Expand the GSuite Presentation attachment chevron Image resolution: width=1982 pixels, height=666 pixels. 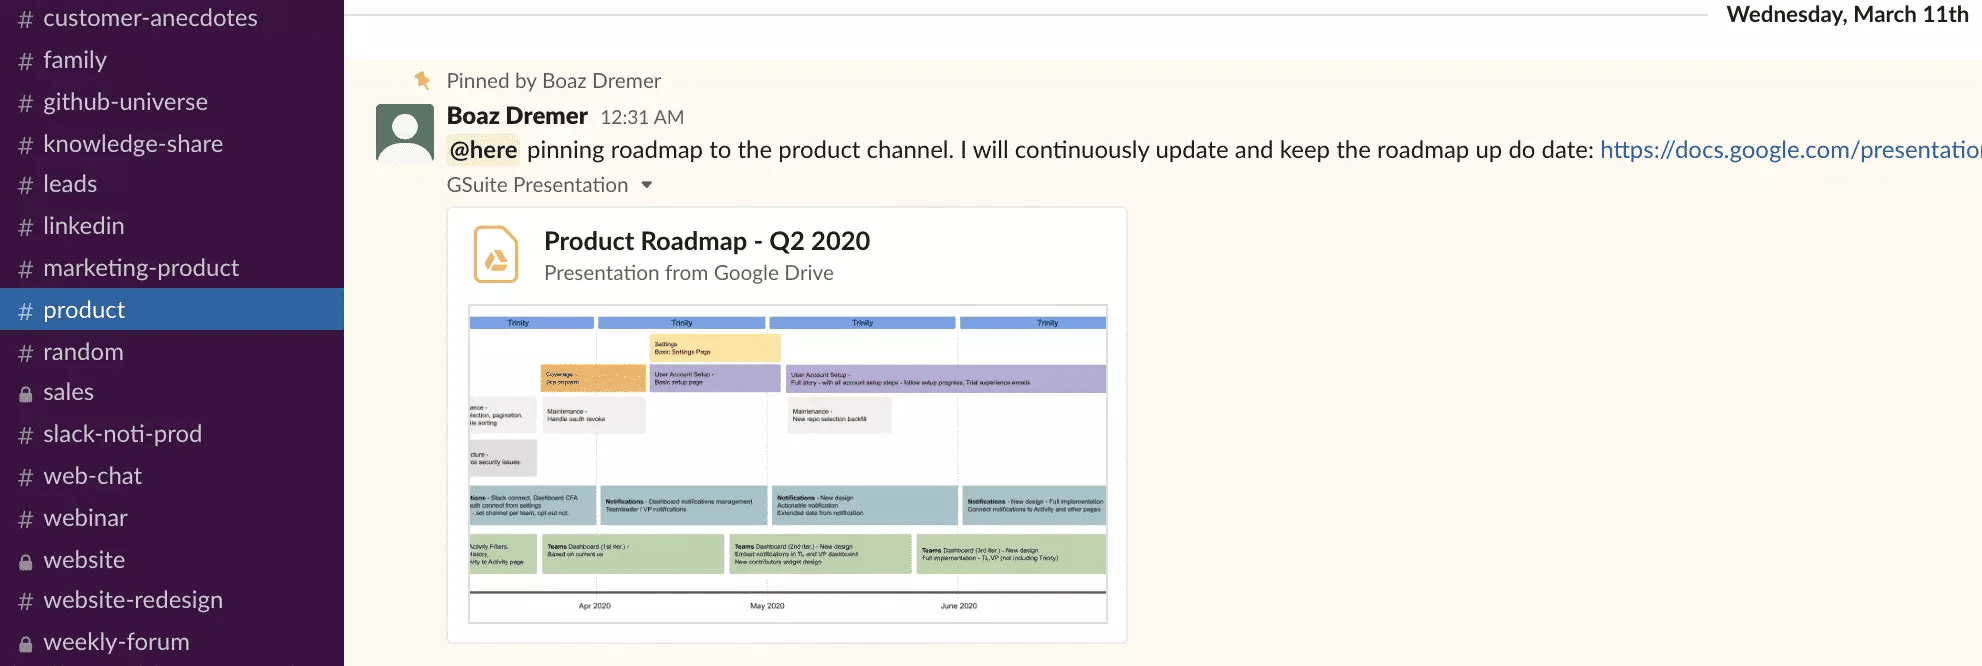646,185
